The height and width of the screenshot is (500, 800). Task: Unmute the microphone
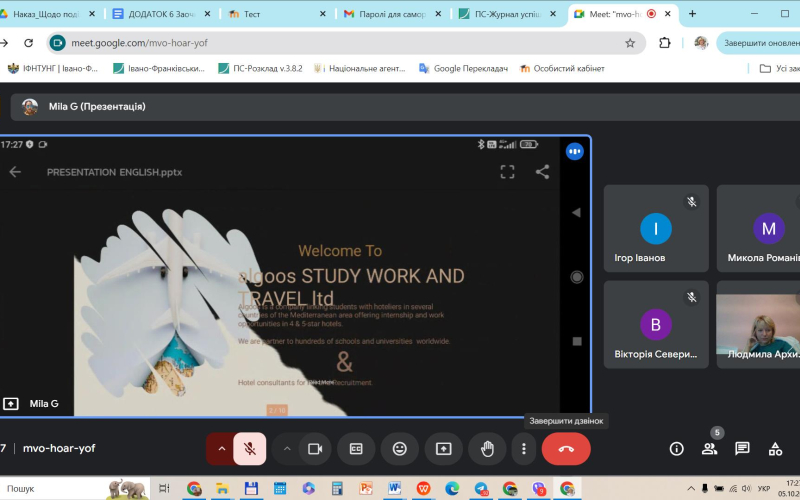[249, 449]
